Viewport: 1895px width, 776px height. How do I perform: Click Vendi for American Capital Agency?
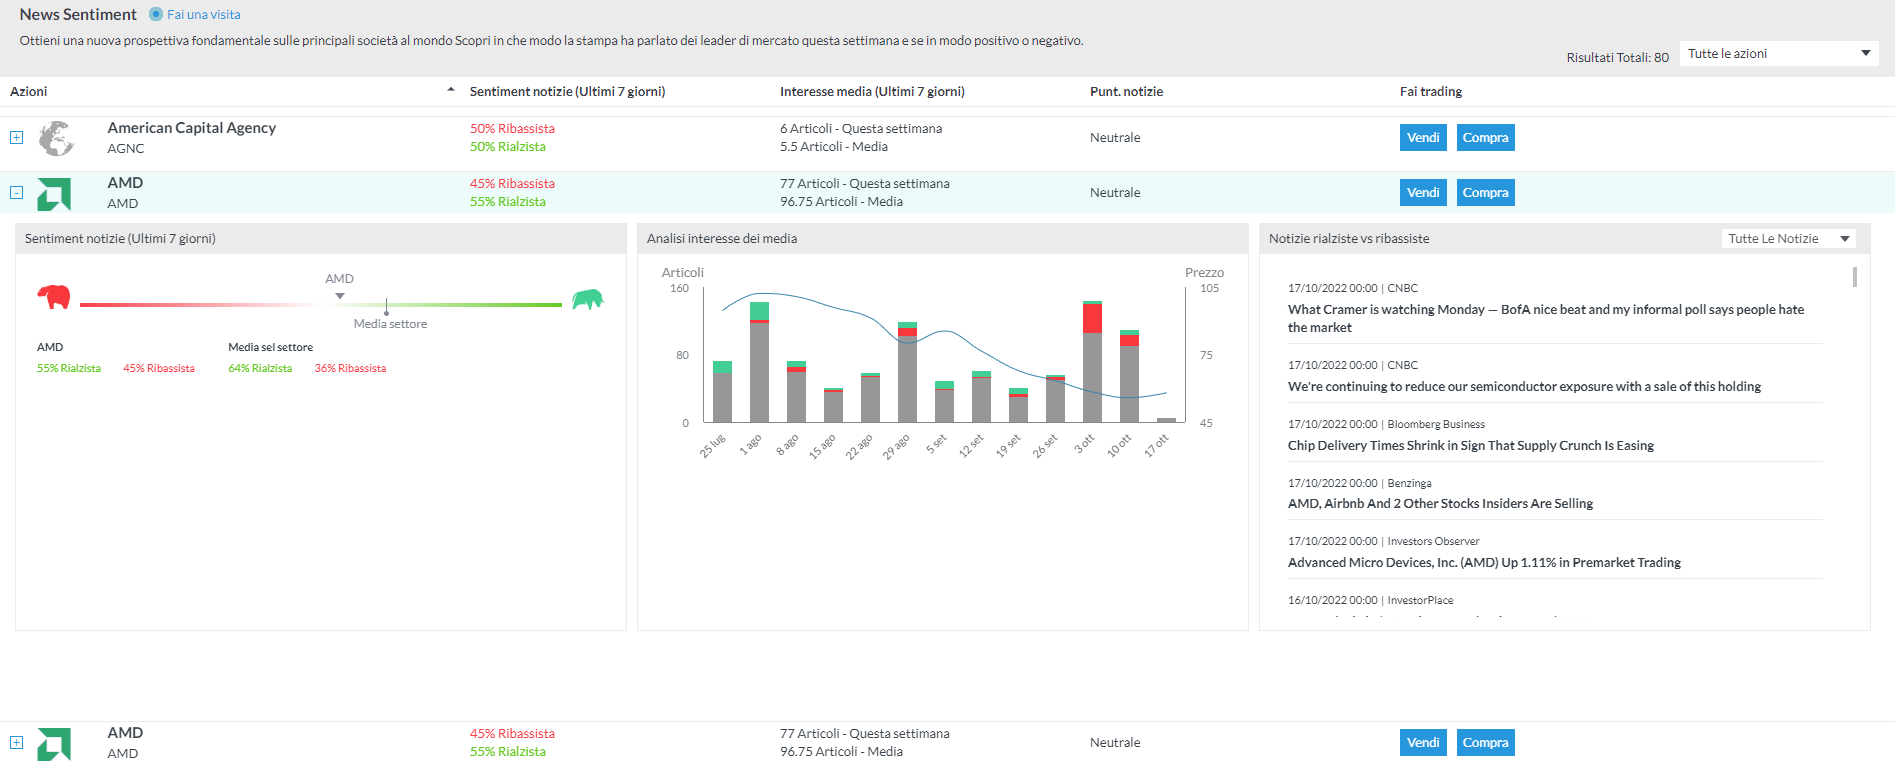tap(1423, 137)
